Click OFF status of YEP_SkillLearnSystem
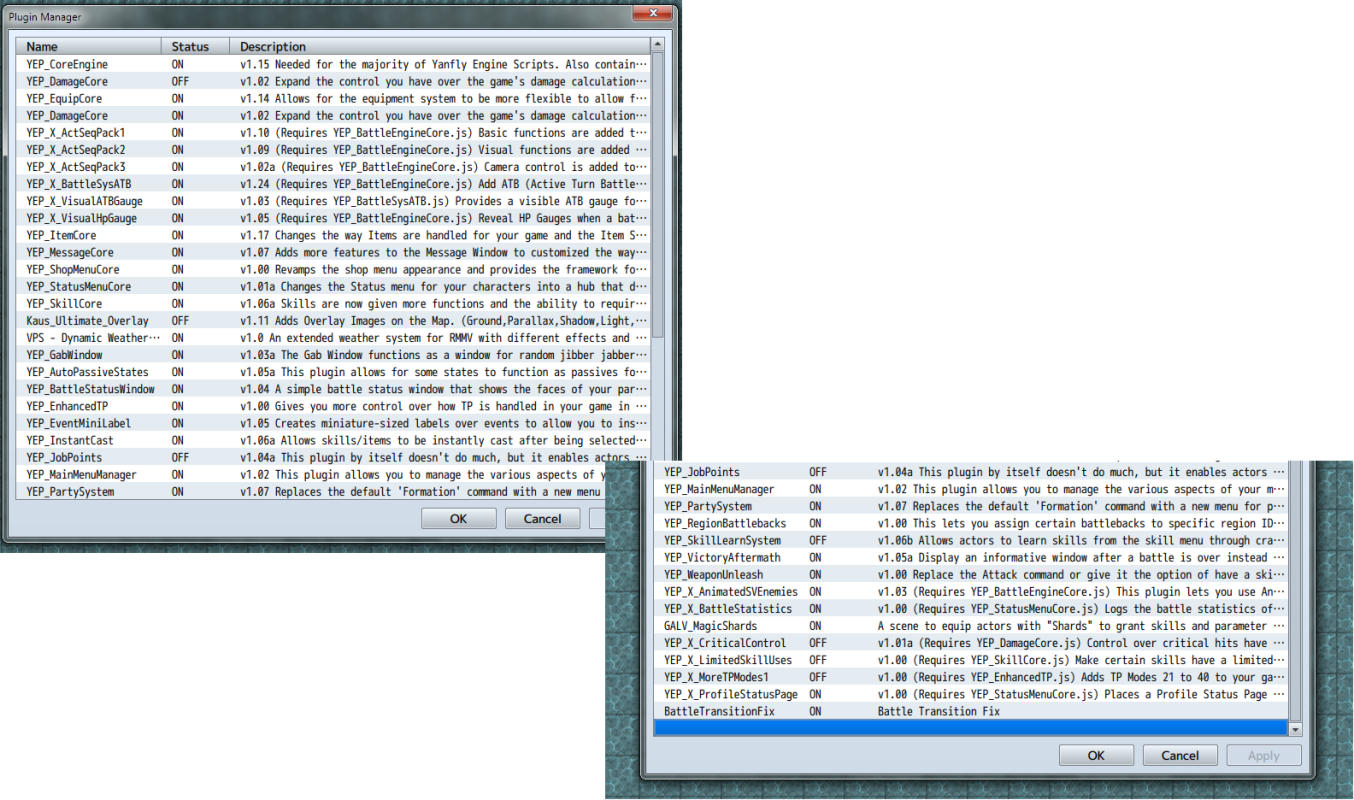 pyautogui.click(x=818, y=540)
